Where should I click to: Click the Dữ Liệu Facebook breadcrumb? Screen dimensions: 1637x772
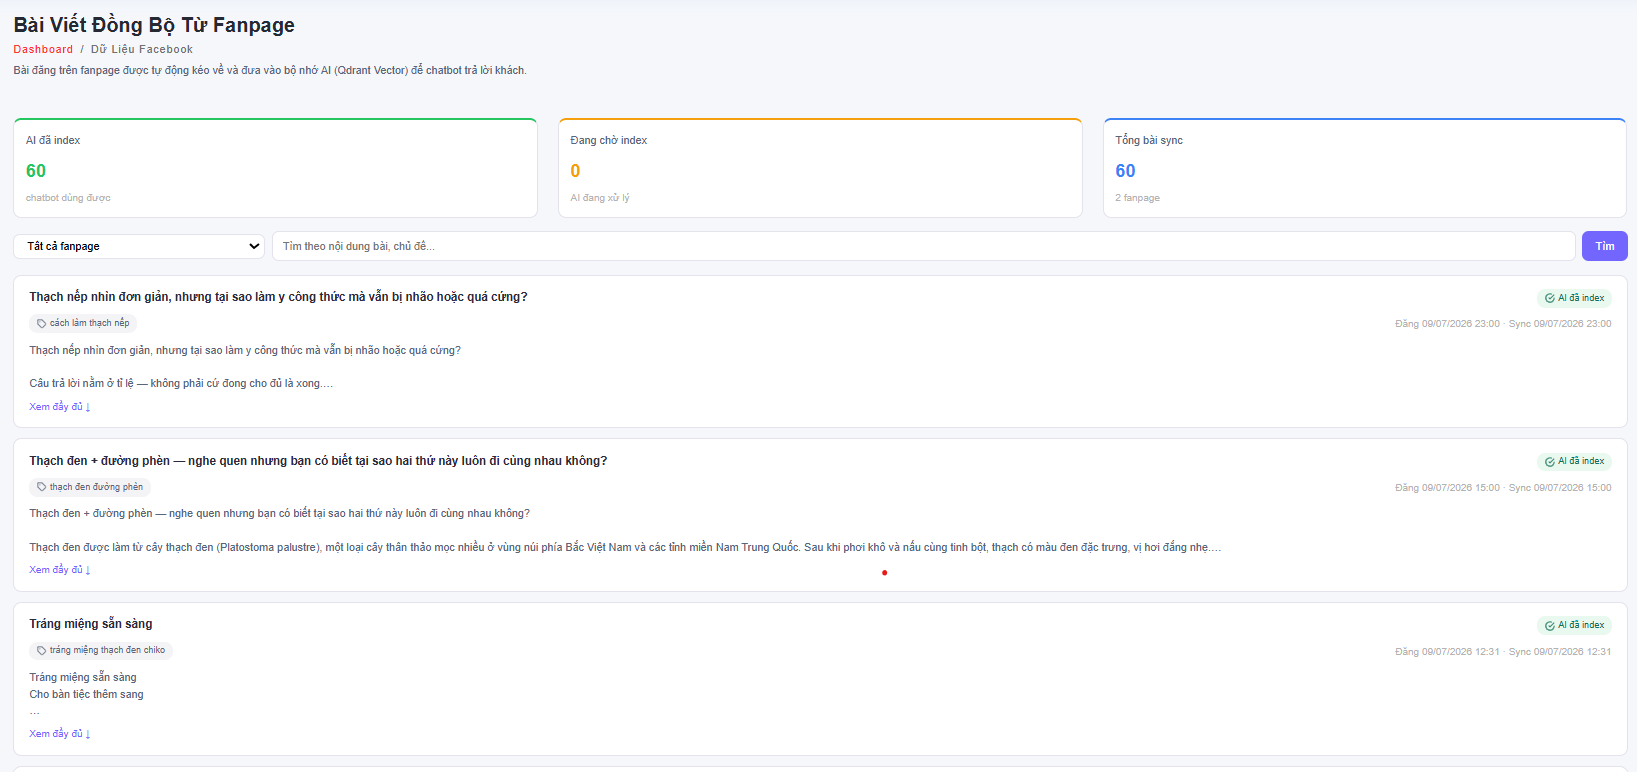point(142,49)
